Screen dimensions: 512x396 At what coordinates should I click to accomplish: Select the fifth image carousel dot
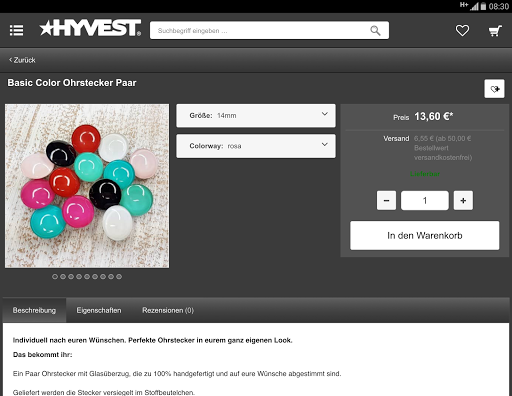click(x=87, y=277)
